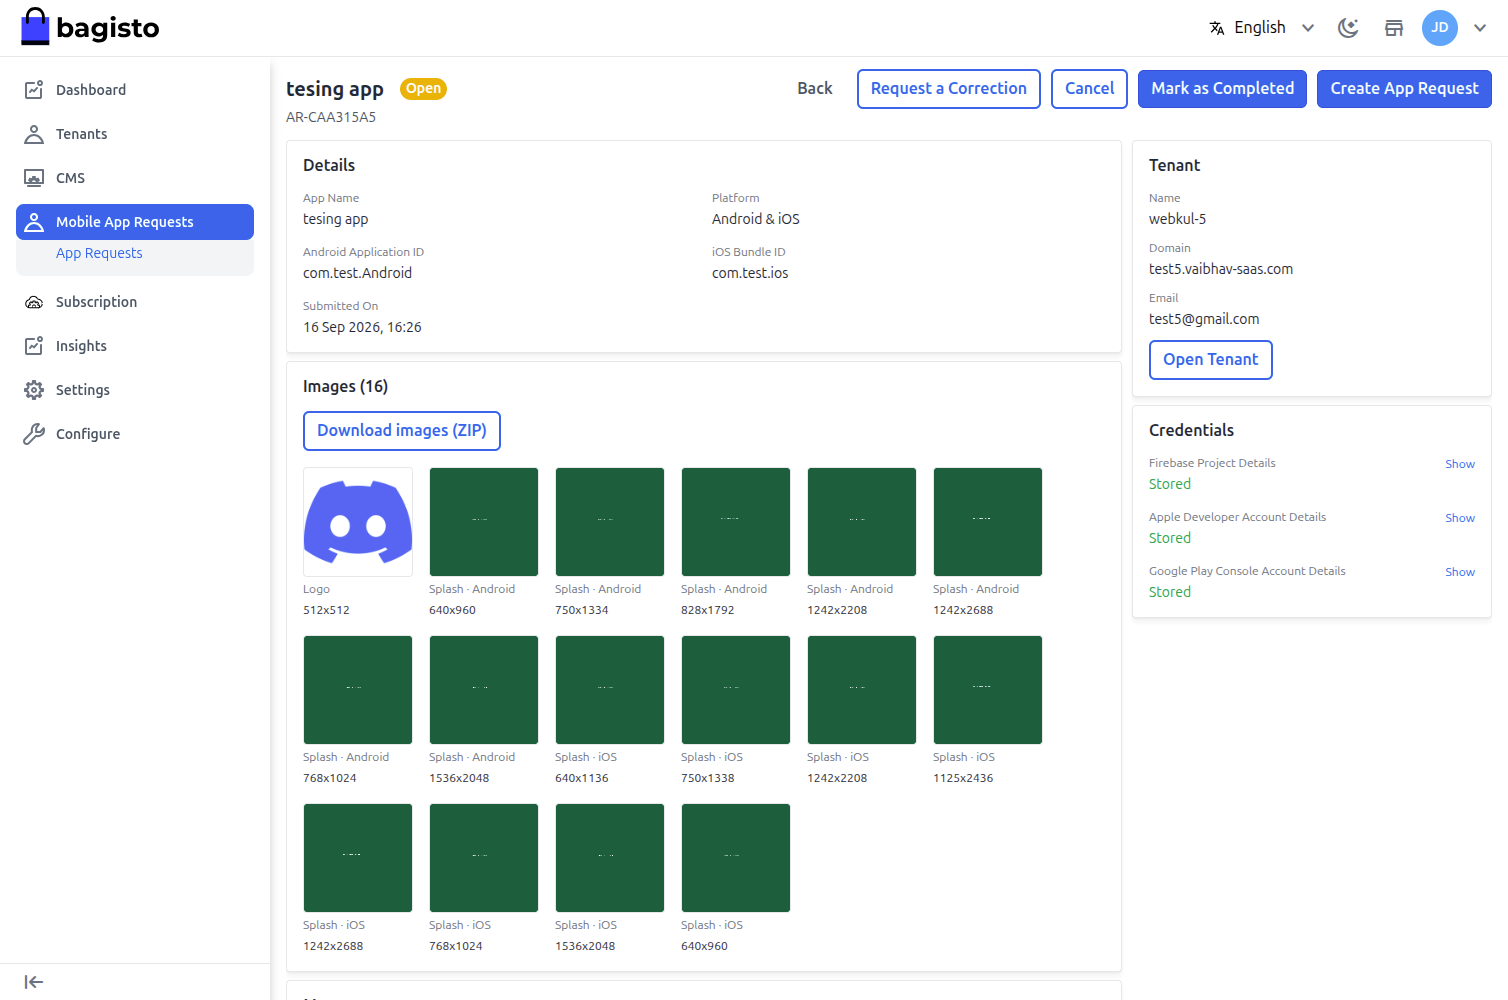Screen dimensions: 1508x1000
Task: Open App Requests submenu item
Action: (x=99, y=253)
